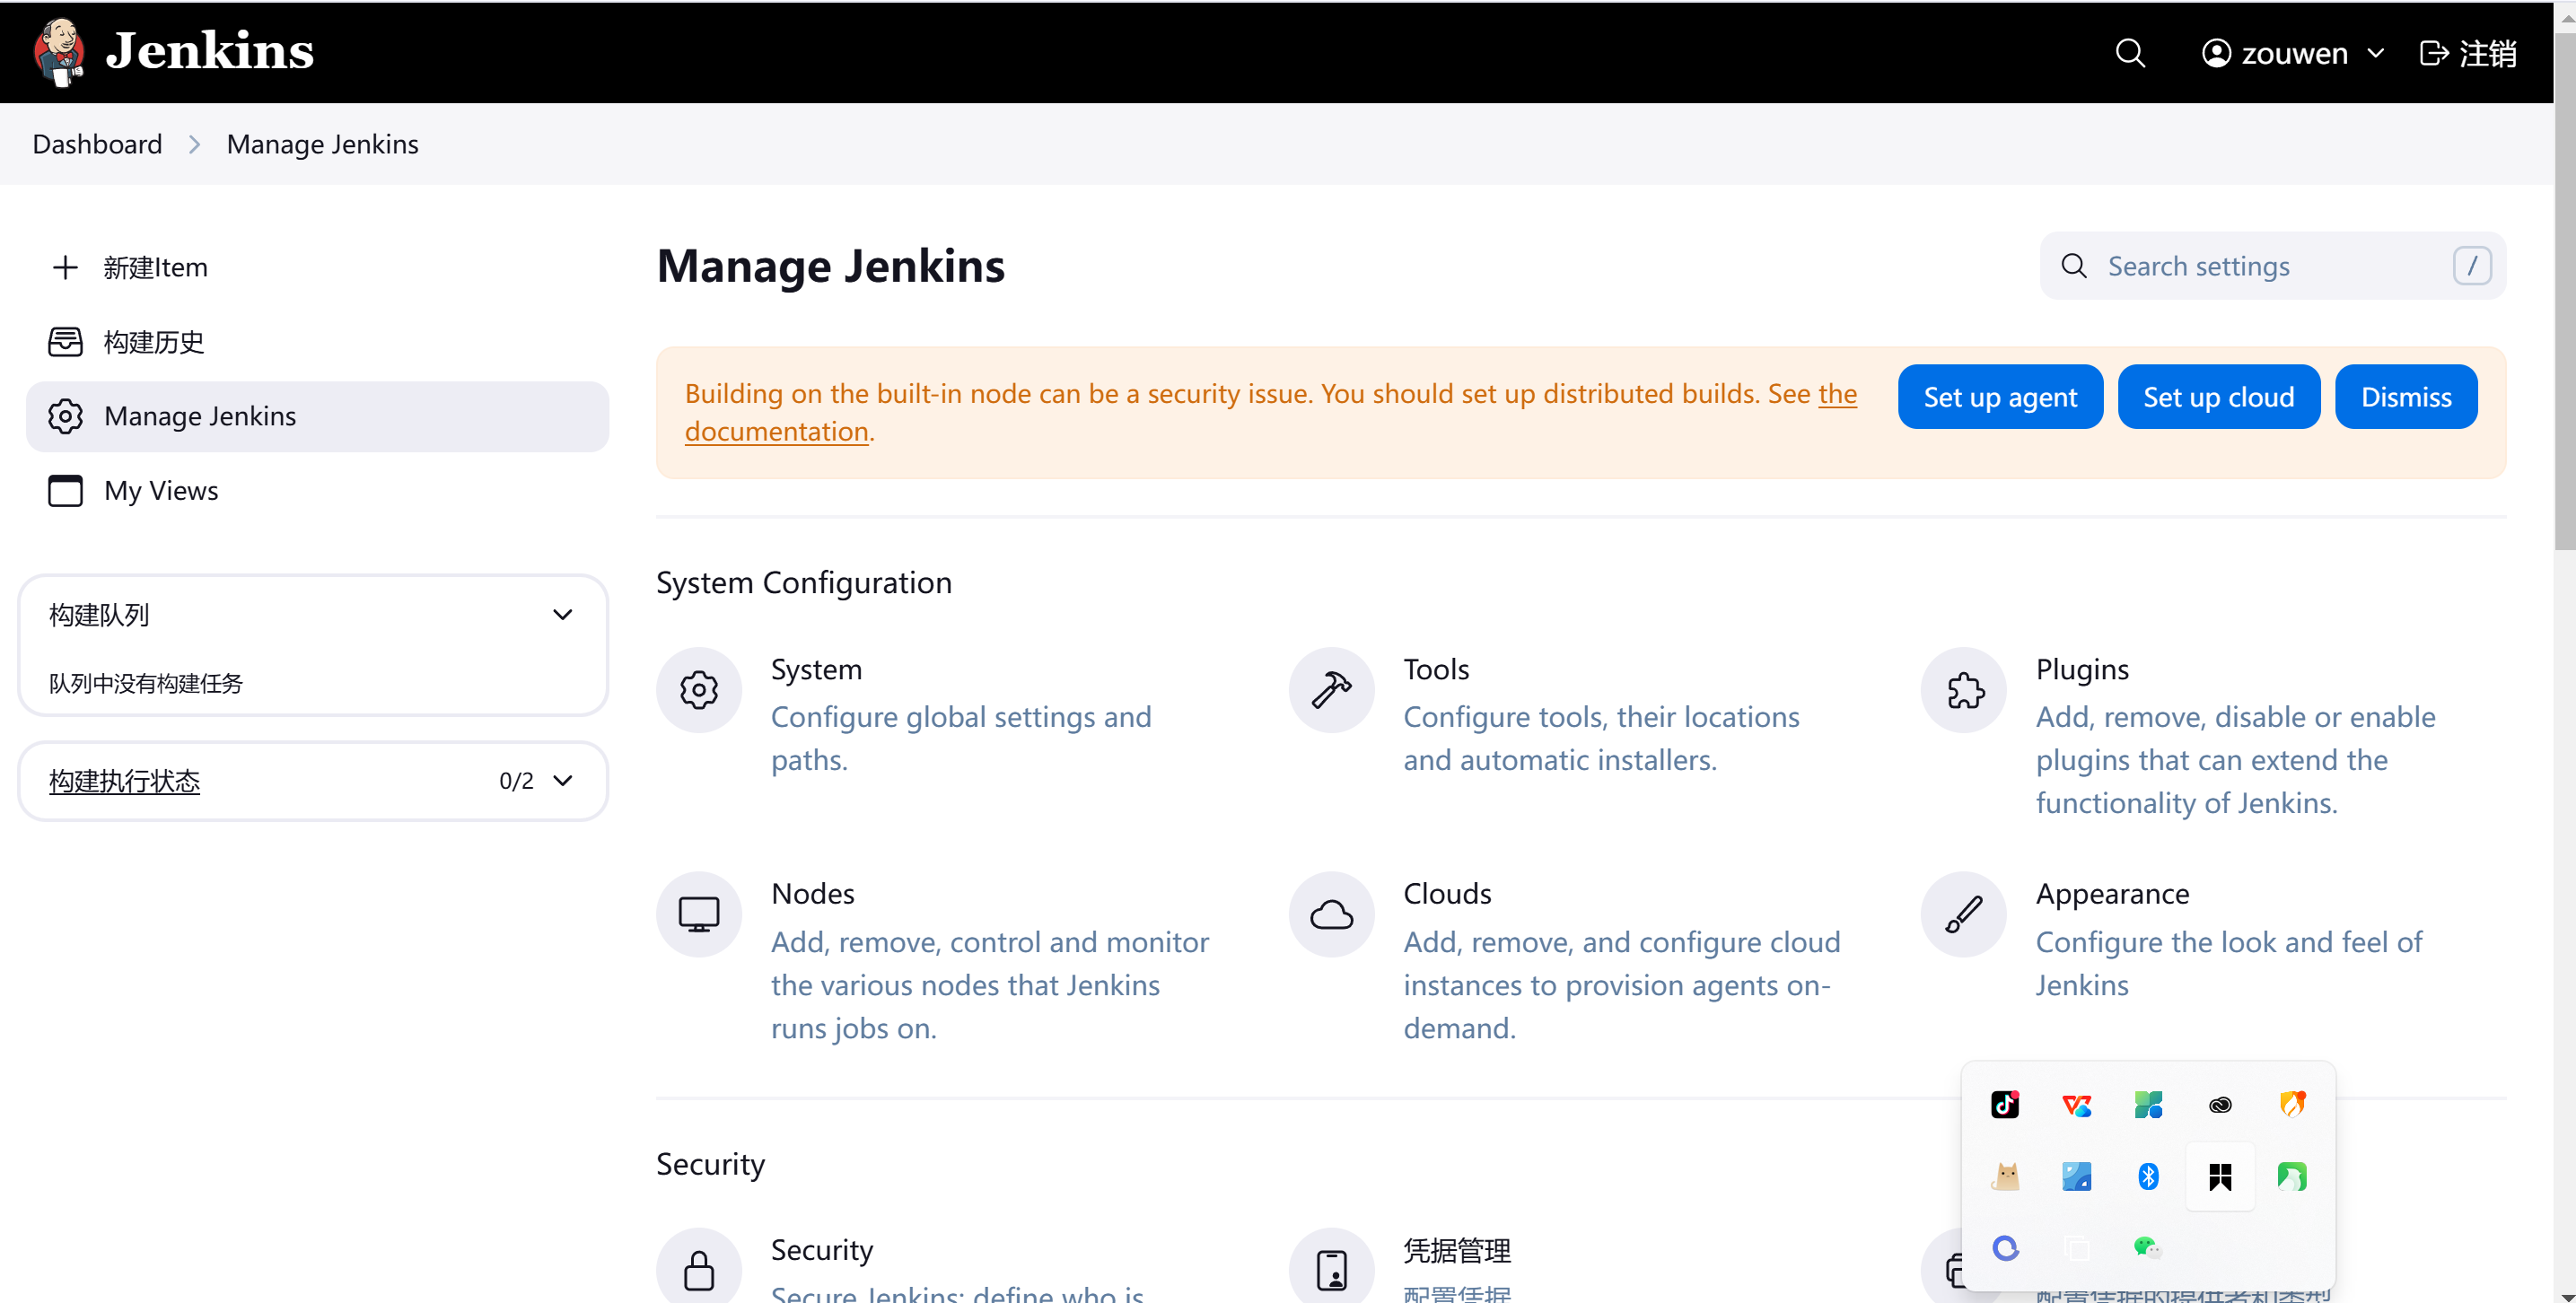Open the 凭据管理 title link

(x=1457, y=1250)
